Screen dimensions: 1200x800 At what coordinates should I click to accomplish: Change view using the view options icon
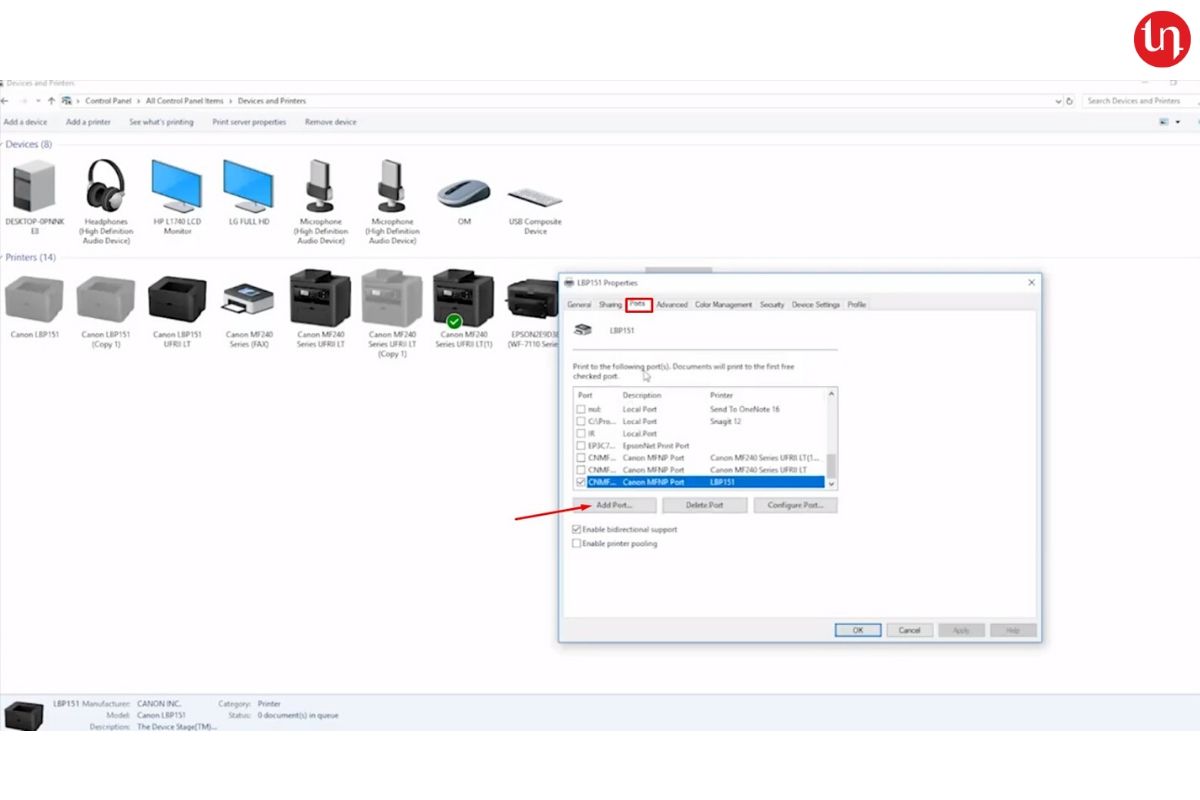coord(1164,122)
